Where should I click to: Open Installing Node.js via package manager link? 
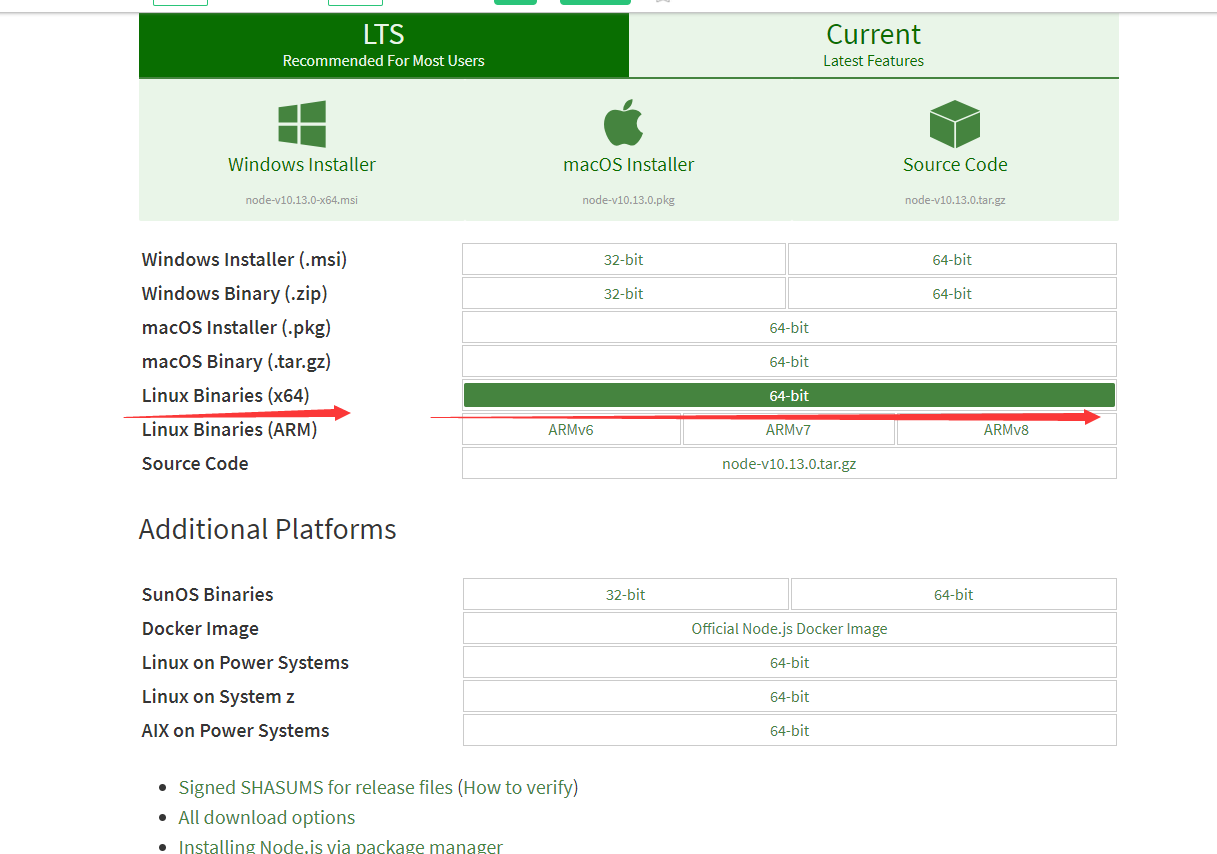[340, 846]
